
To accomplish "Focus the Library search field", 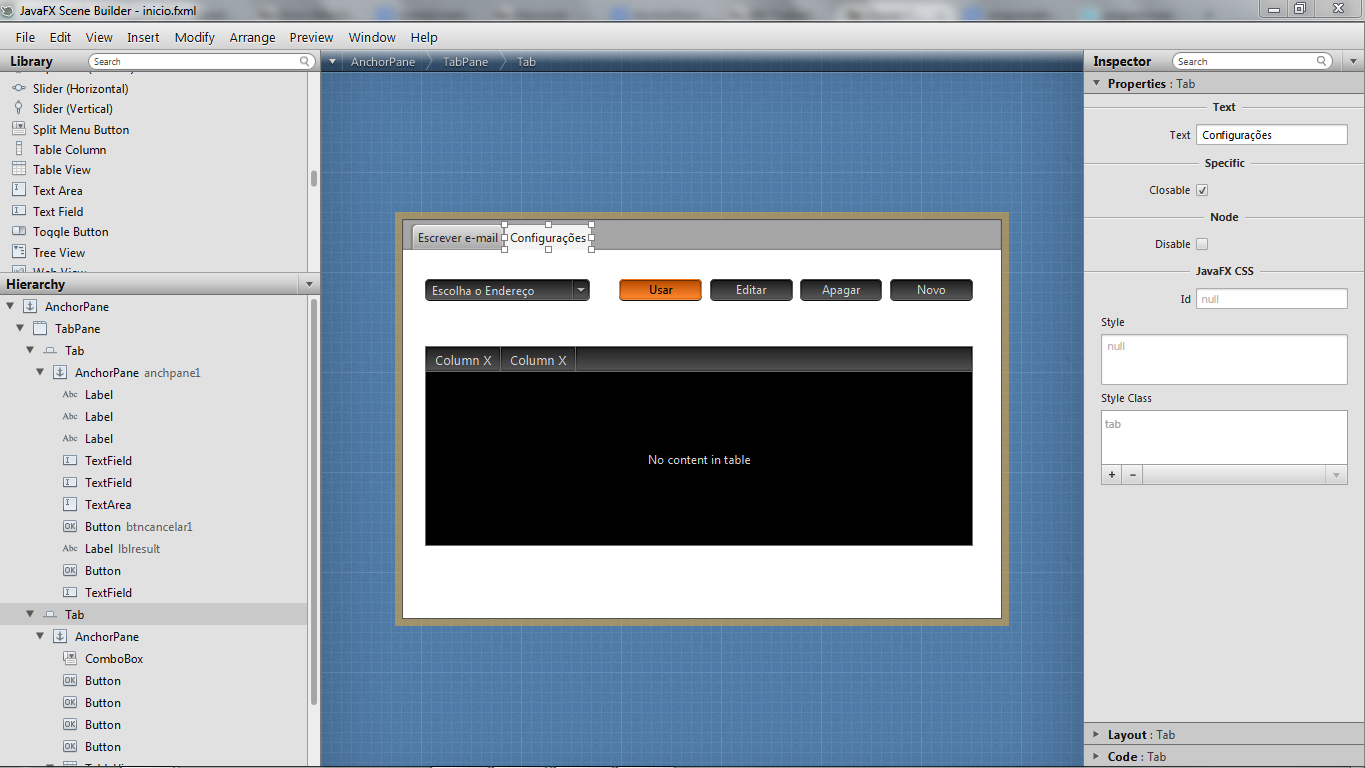I will click(x=203, y=61).
